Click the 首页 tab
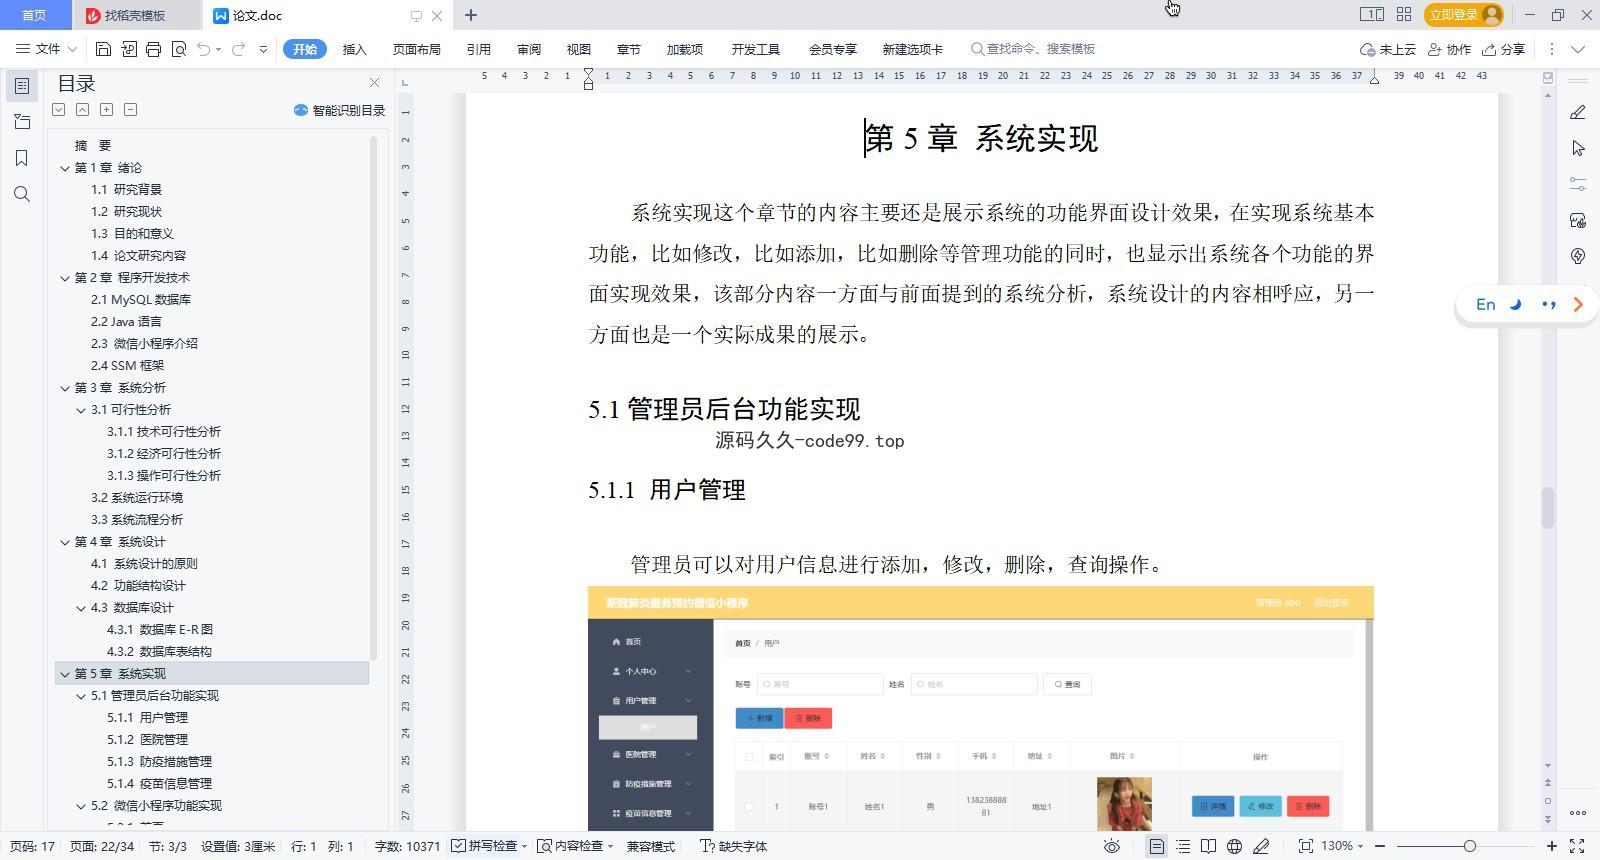1600x860 pixels. (x=34, y=15)
